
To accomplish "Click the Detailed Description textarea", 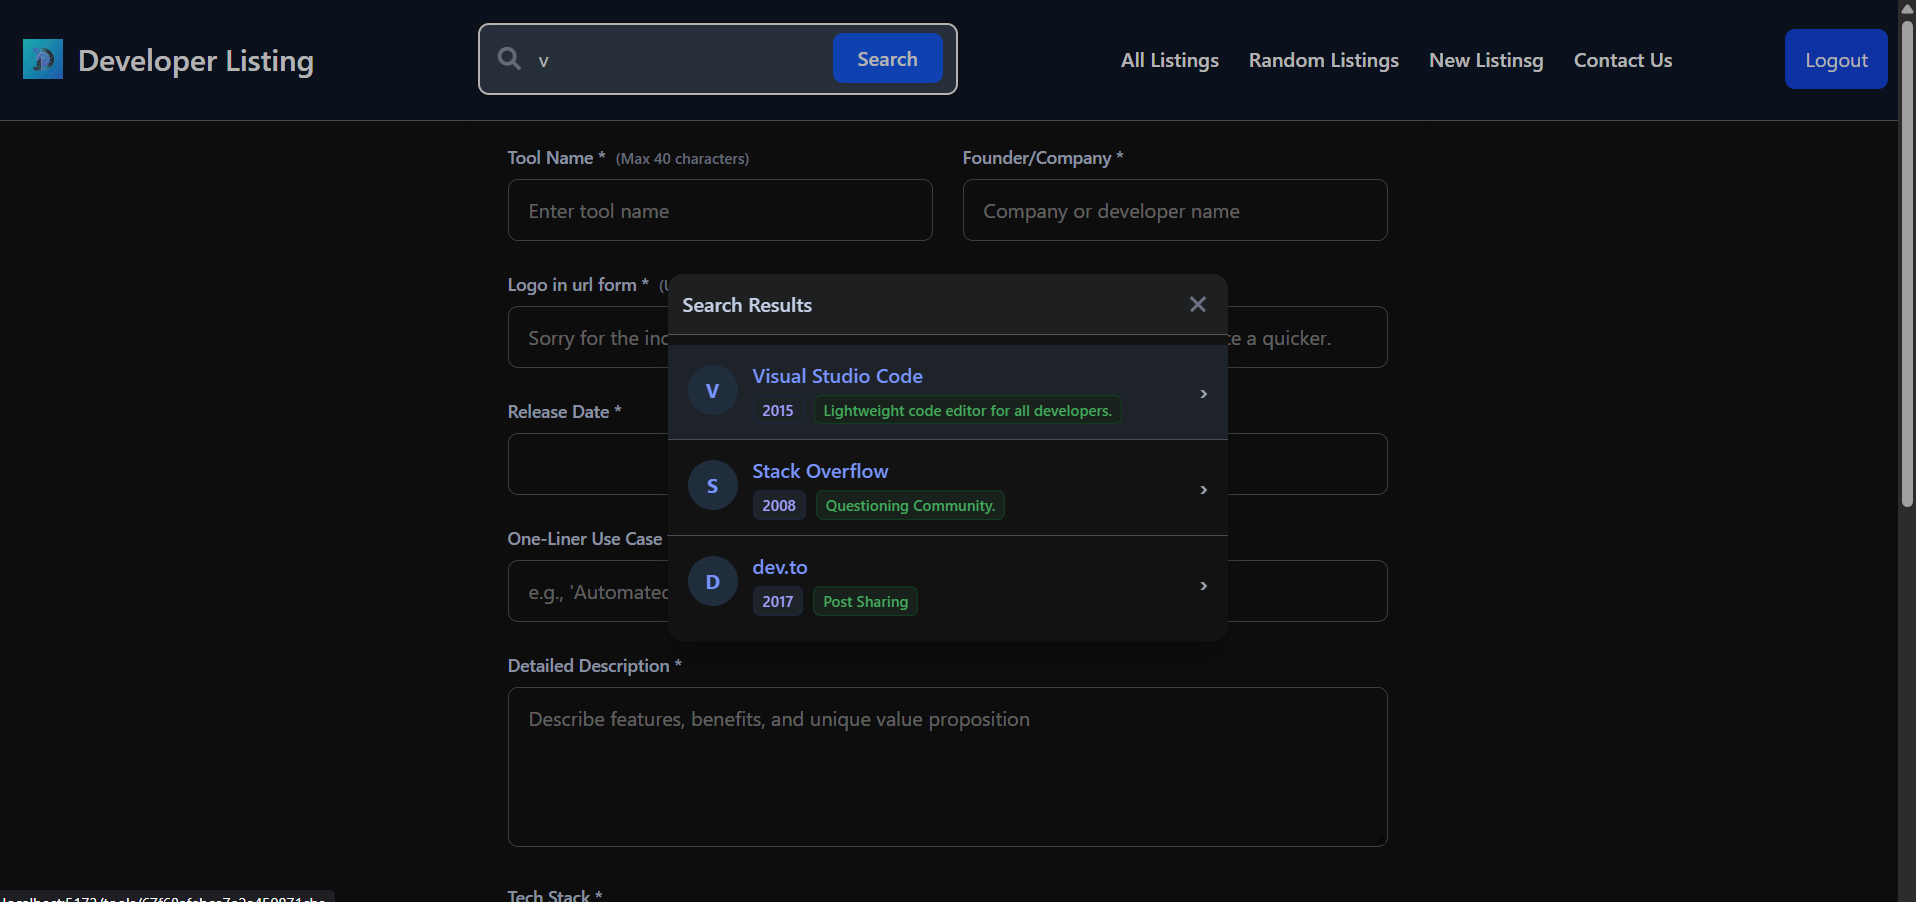I will tap(947, 767).
